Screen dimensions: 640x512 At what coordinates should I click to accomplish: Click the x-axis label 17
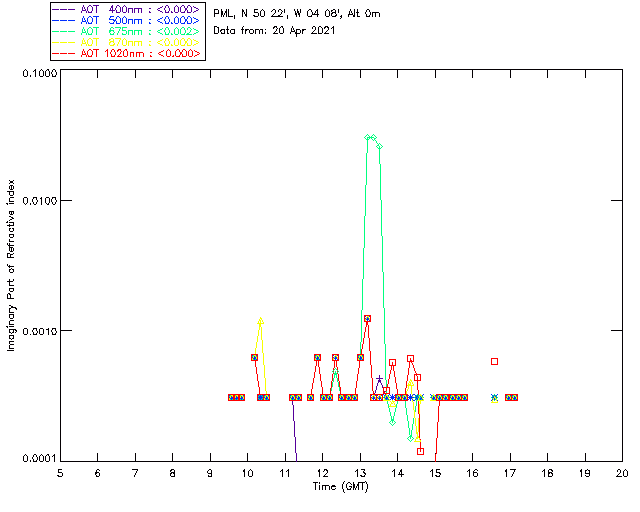pyautogui.click(x=510, y=473)
